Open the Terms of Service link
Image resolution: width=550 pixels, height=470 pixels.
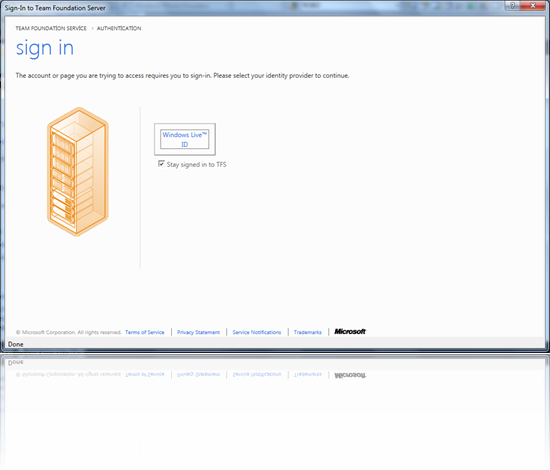[145, 332]
